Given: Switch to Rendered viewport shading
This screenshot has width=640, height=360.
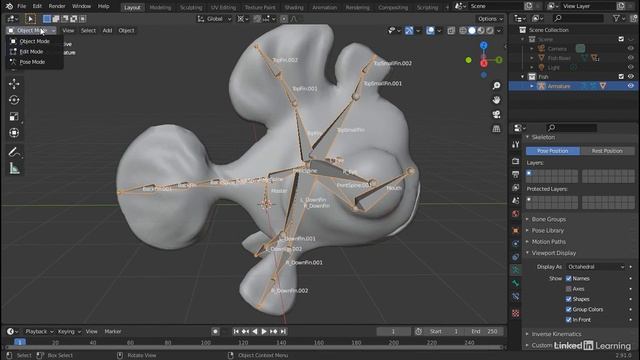Looking at the screenshot, I should click(490, 31).
